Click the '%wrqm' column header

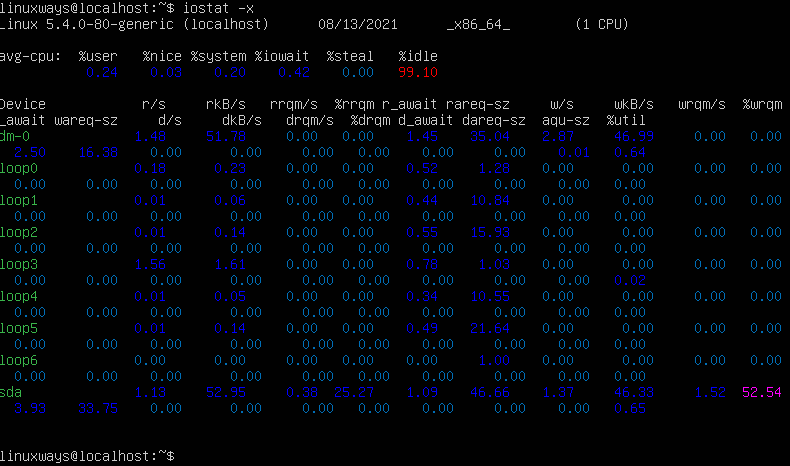(762, 105)
